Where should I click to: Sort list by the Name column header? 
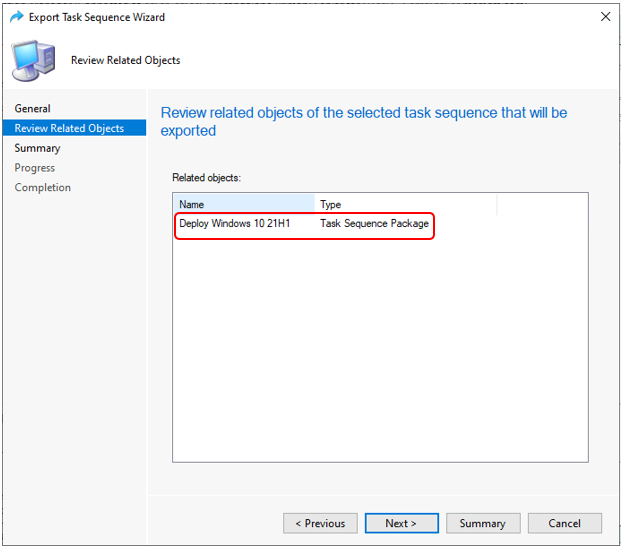[x=244, y=204]
